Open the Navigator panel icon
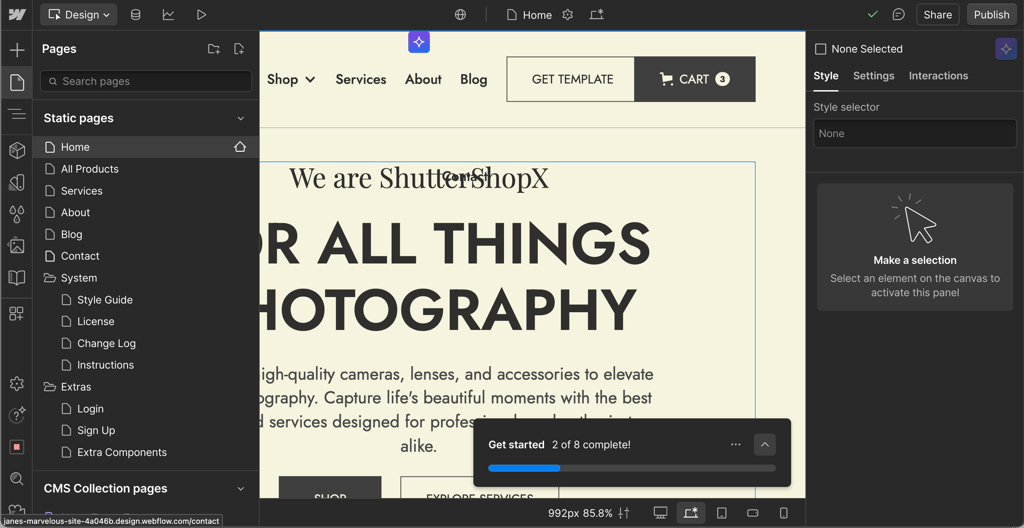The image size is (1024, 528). coord(17,114)
